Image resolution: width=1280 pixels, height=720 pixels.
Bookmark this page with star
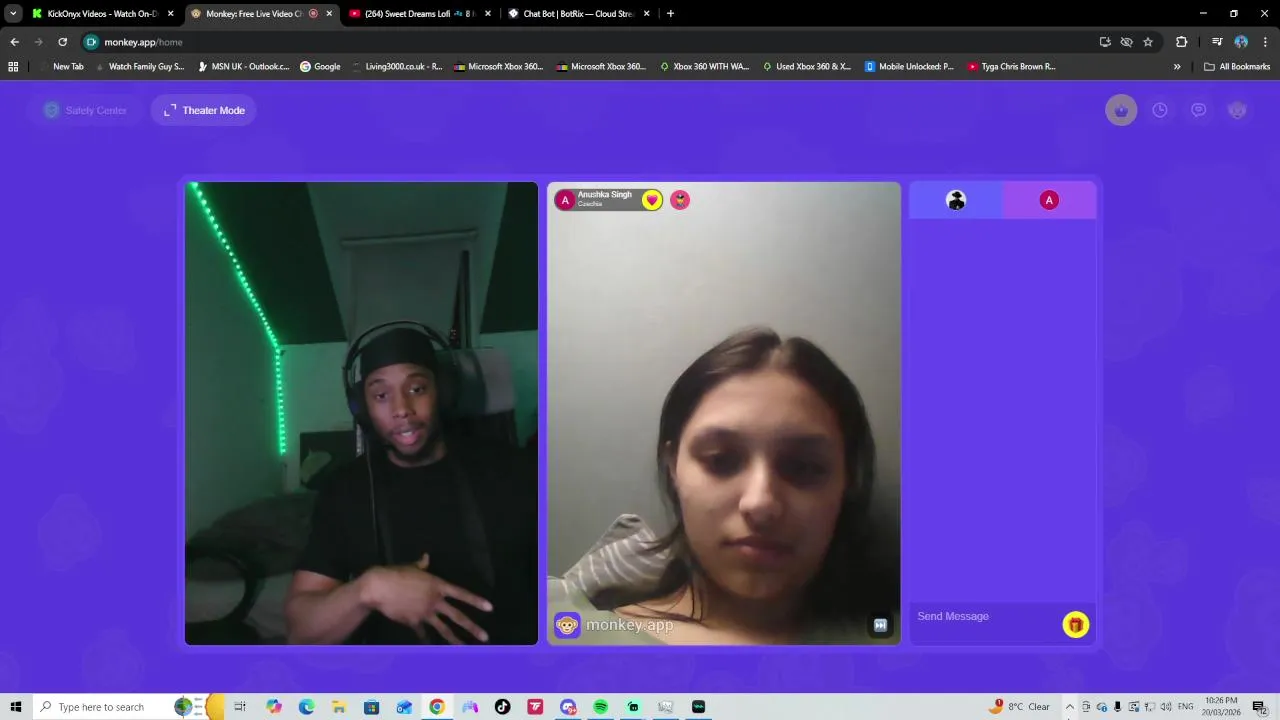point(1148,42)
